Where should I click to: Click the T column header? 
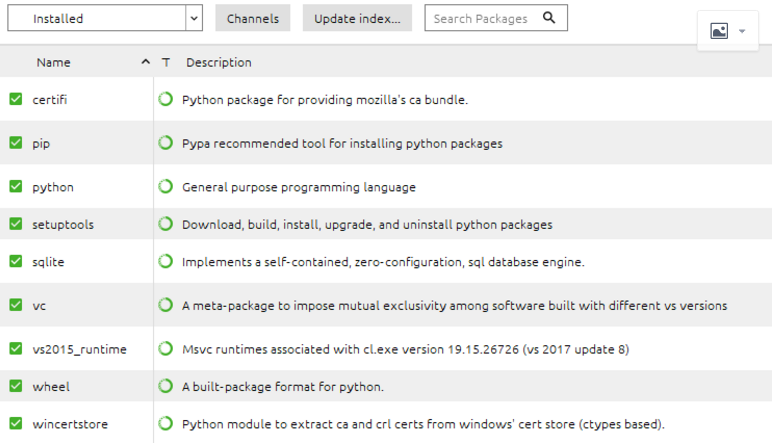pos(166,62)
